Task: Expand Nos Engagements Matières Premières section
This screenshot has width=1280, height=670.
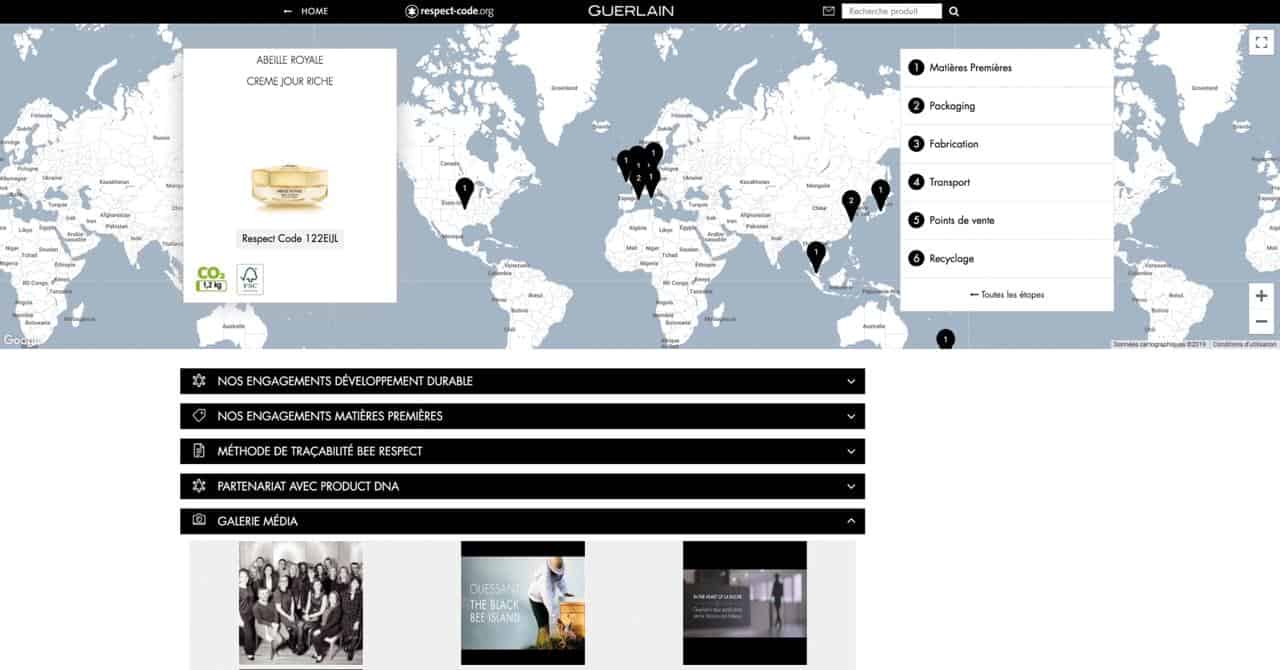Action: (522, 416)
